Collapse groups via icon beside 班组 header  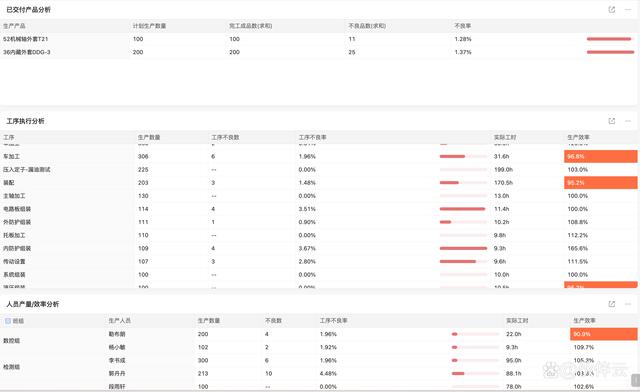8,321
